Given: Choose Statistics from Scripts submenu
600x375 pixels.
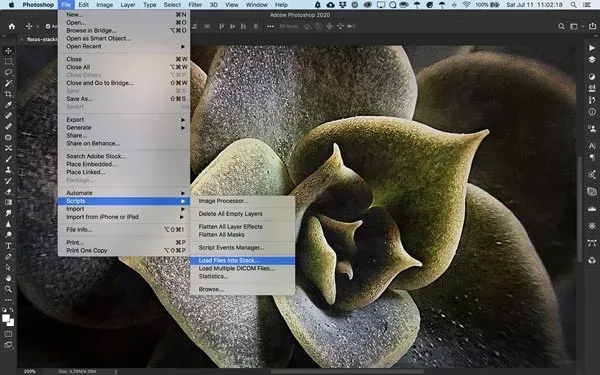Looking at the screenshot, I should [x=243, y=276].
